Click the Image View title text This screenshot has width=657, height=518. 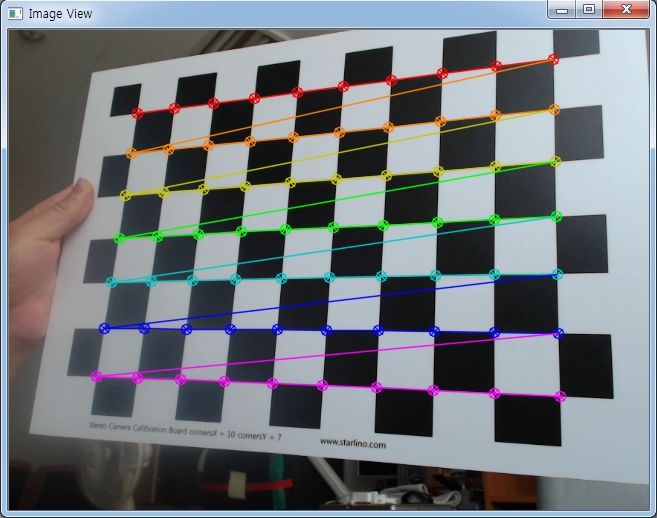click(60, 14)
